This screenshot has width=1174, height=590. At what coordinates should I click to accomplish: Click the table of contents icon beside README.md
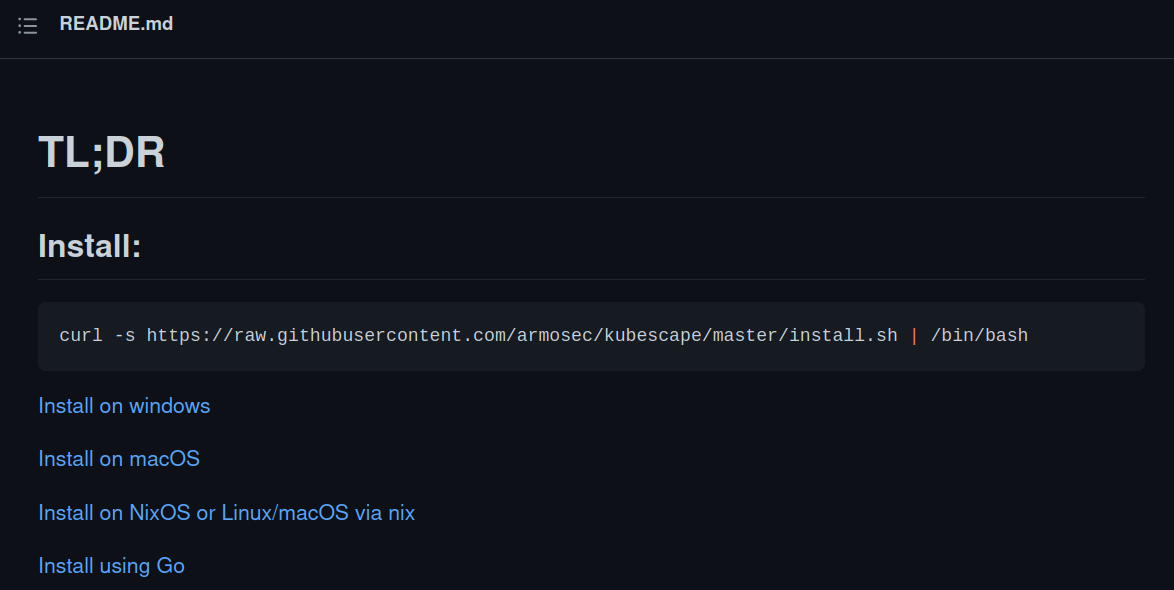tap(28, 26)
